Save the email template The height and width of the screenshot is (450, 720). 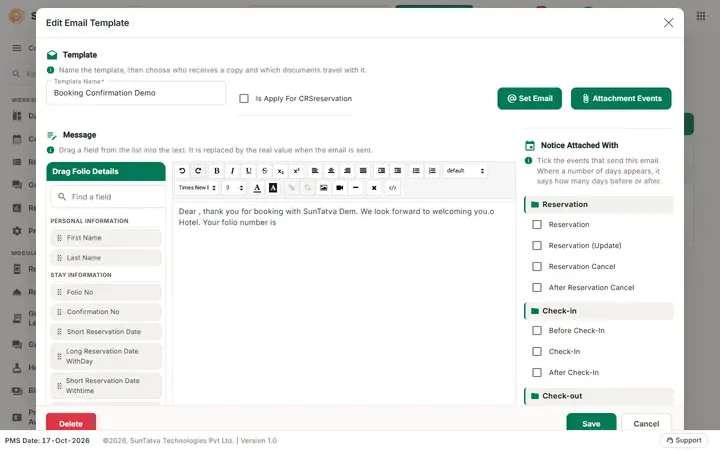[591, 423]
